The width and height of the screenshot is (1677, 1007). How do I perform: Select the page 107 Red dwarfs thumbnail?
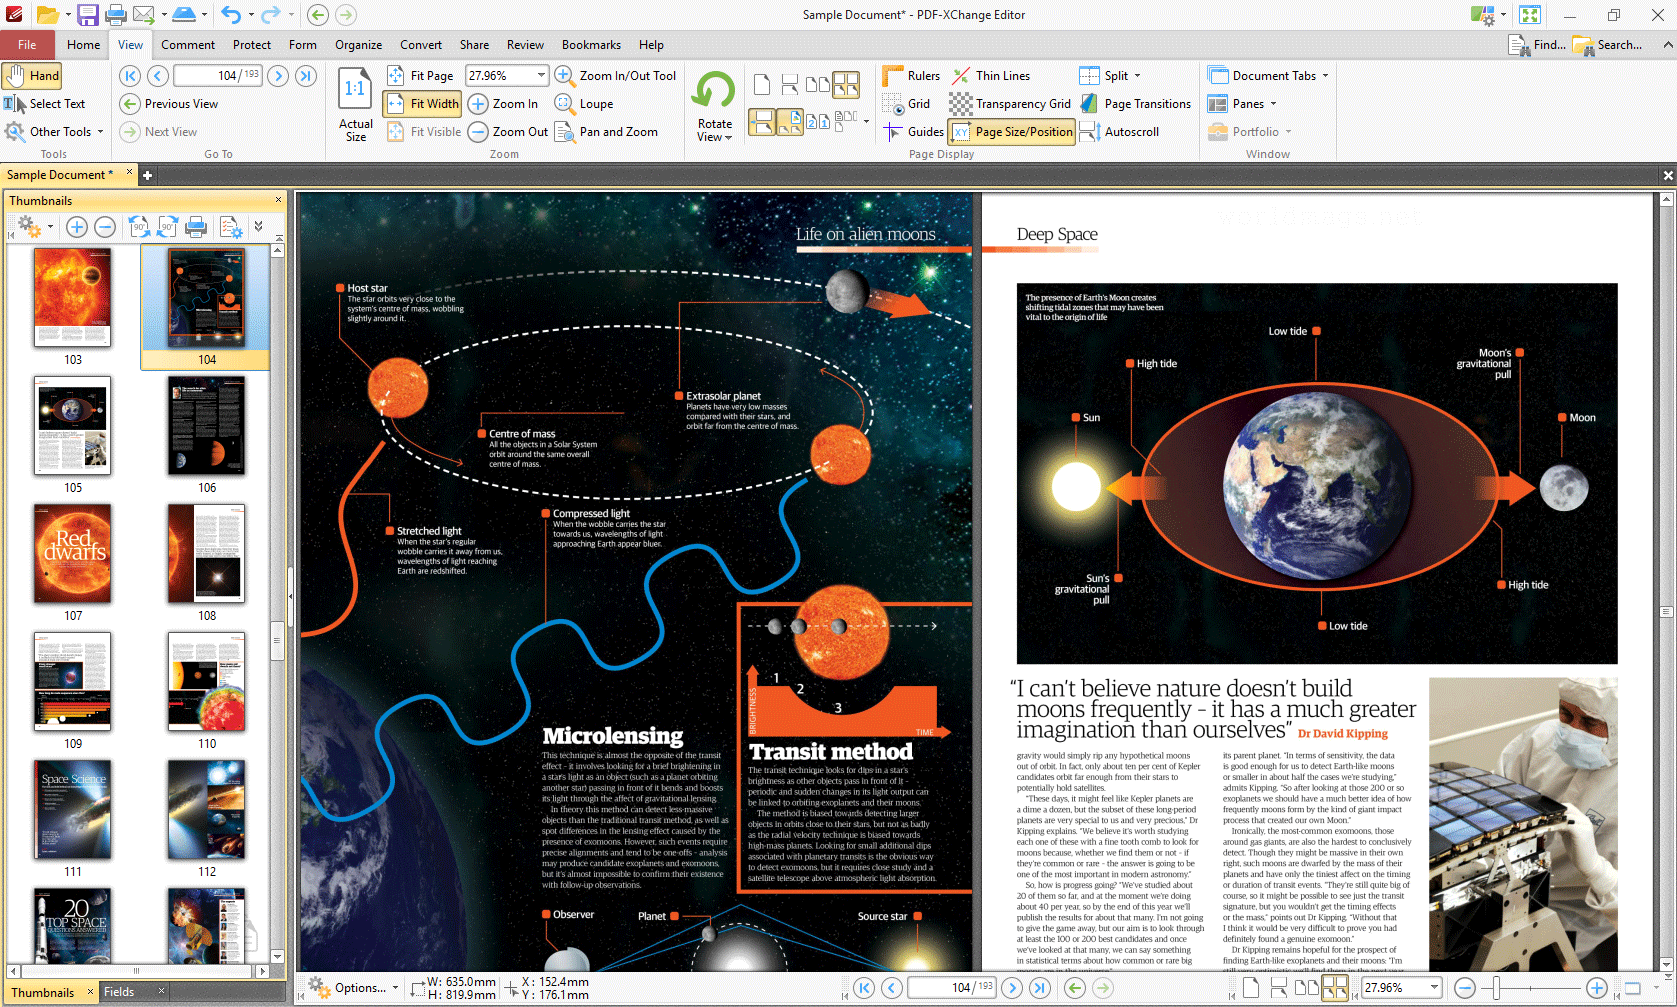(73, 553)
